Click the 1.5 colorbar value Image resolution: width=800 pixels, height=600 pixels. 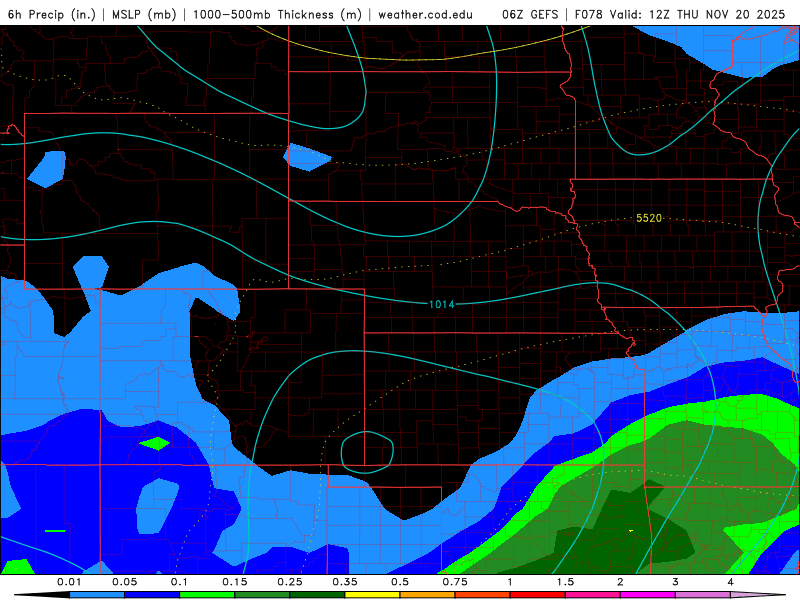(565, 582)
